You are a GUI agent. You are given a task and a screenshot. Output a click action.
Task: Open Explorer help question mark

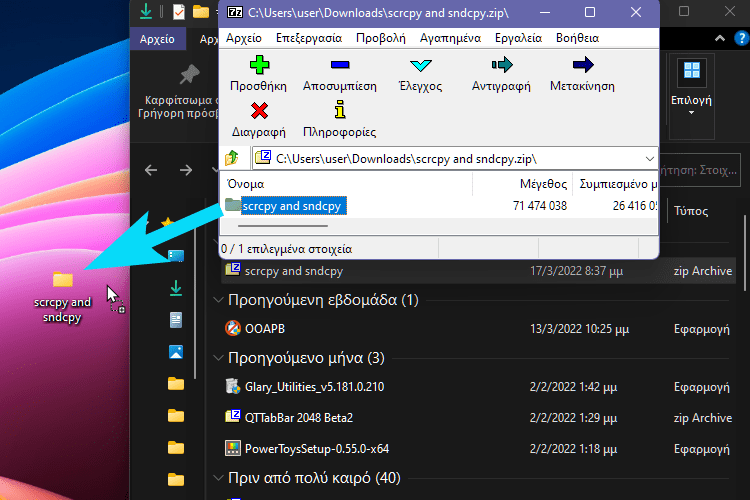click(741, 38)
